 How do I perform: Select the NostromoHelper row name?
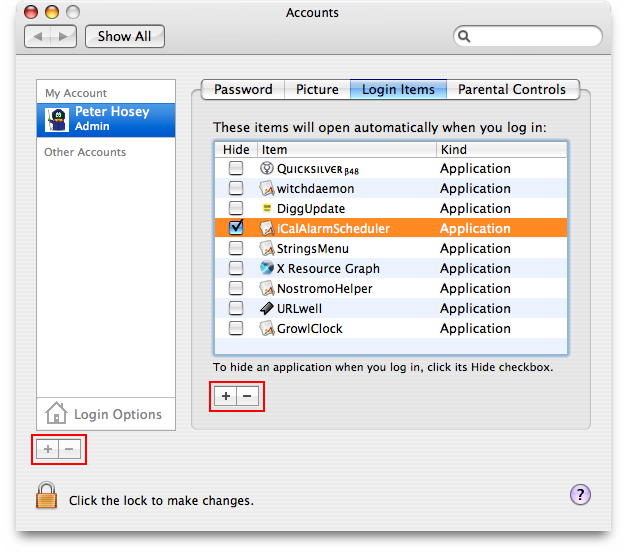[x=324, y=289]
